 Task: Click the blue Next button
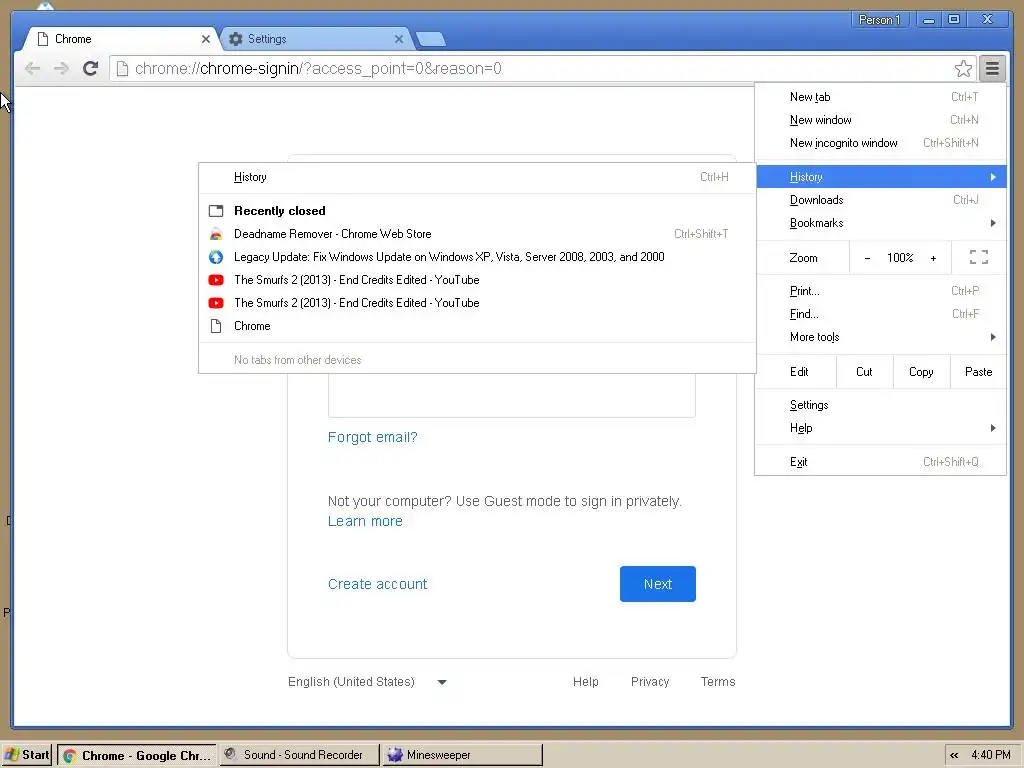pos(658,584)
